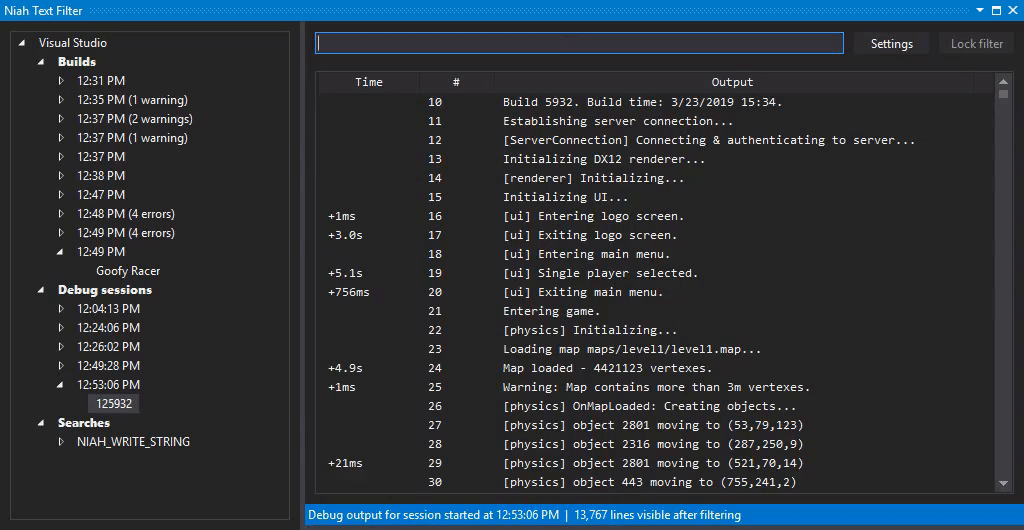The width and height of the screenshot is (1024, 530).
Task: Collapse the Debug sessions group
Action: (42, 290)
